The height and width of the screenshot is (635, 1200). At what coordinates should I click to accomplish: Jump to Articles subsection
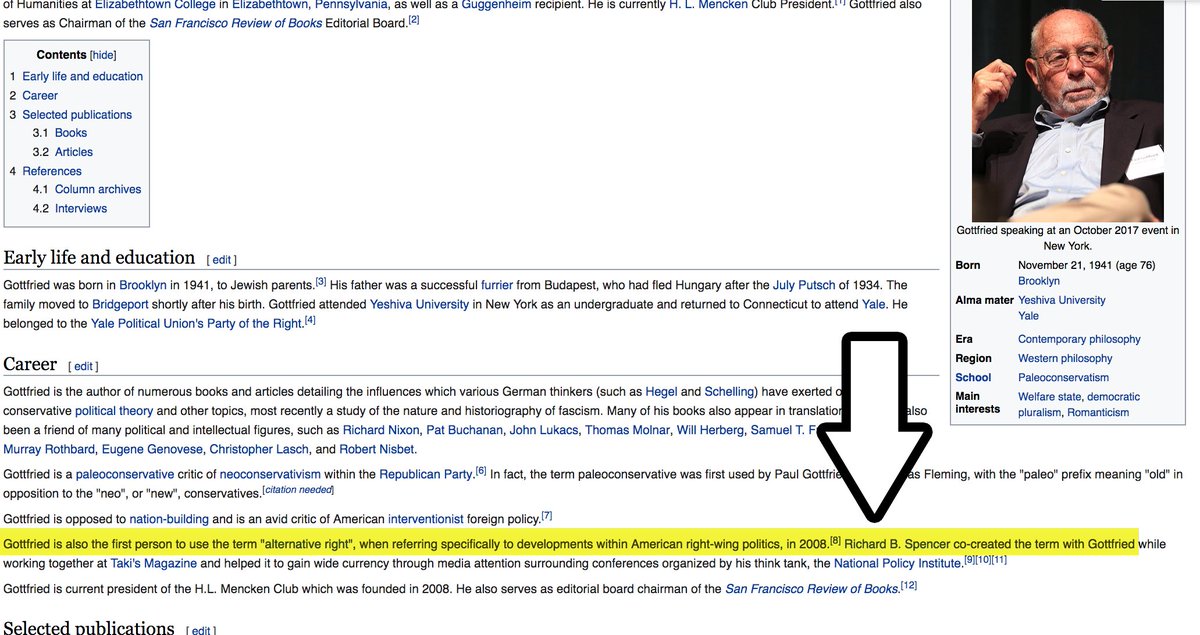tap(74, 152)
